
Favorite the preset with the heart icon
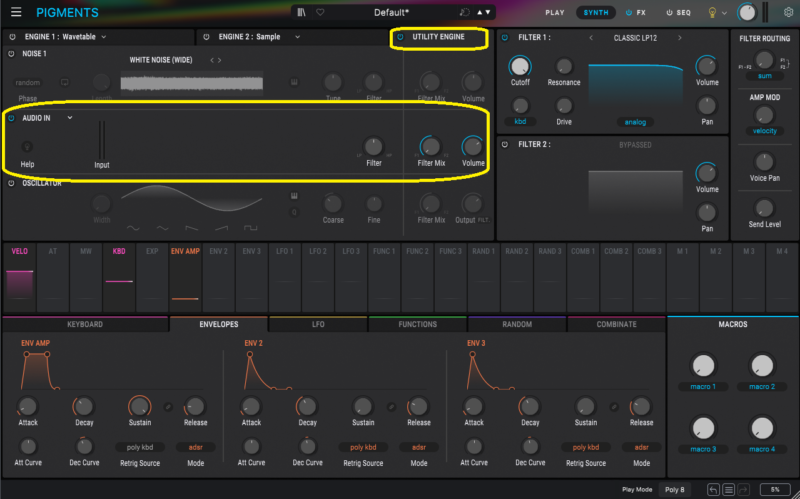pyautogui.click(x=320, y=12)
